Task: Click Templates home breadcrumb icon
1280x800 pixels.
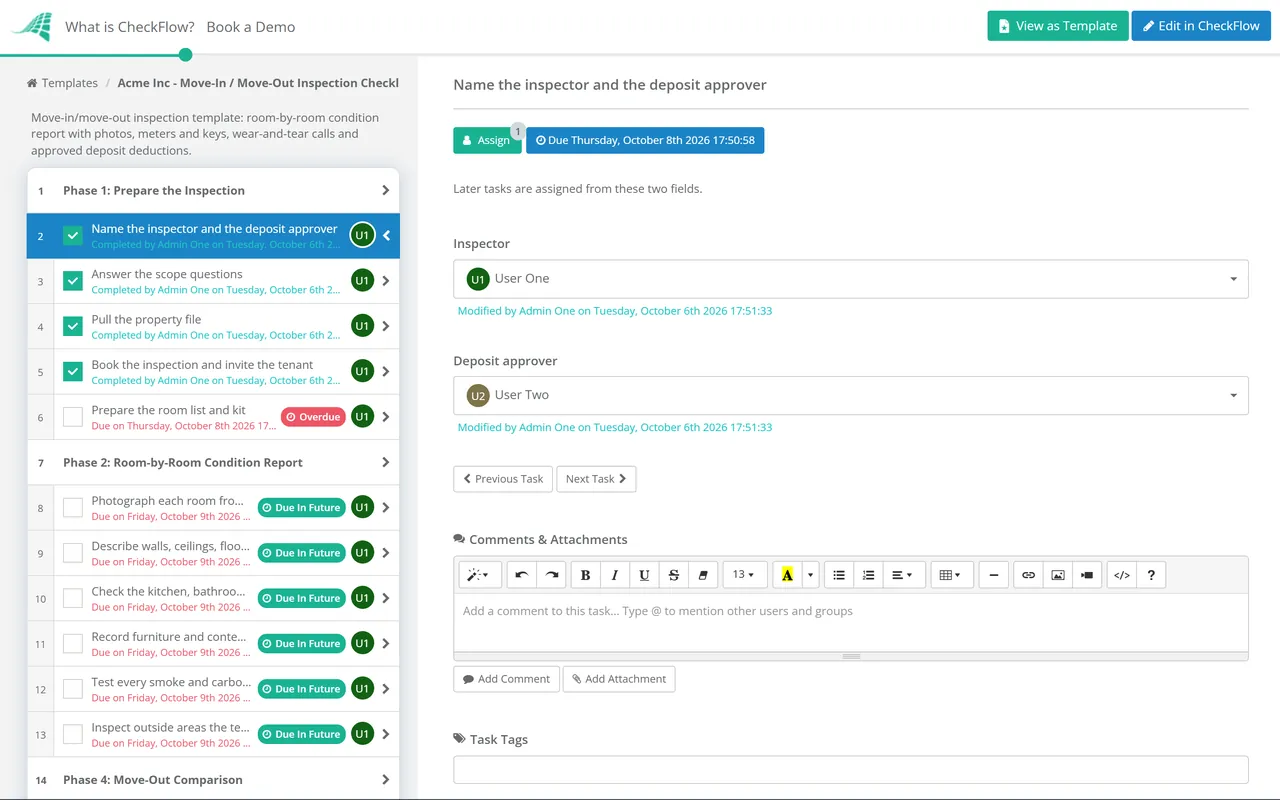Action: [x=32, y=83]
